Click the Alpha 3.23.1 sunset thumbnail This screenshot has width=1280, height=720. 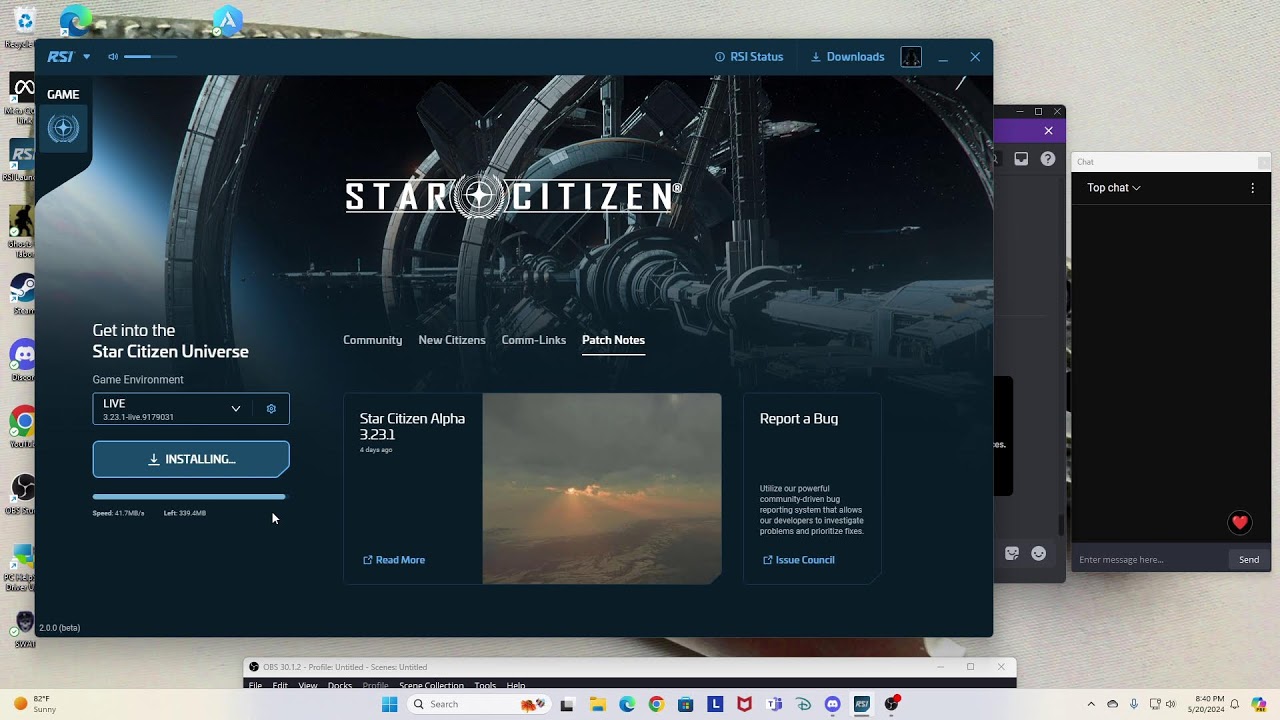(602, 488)
